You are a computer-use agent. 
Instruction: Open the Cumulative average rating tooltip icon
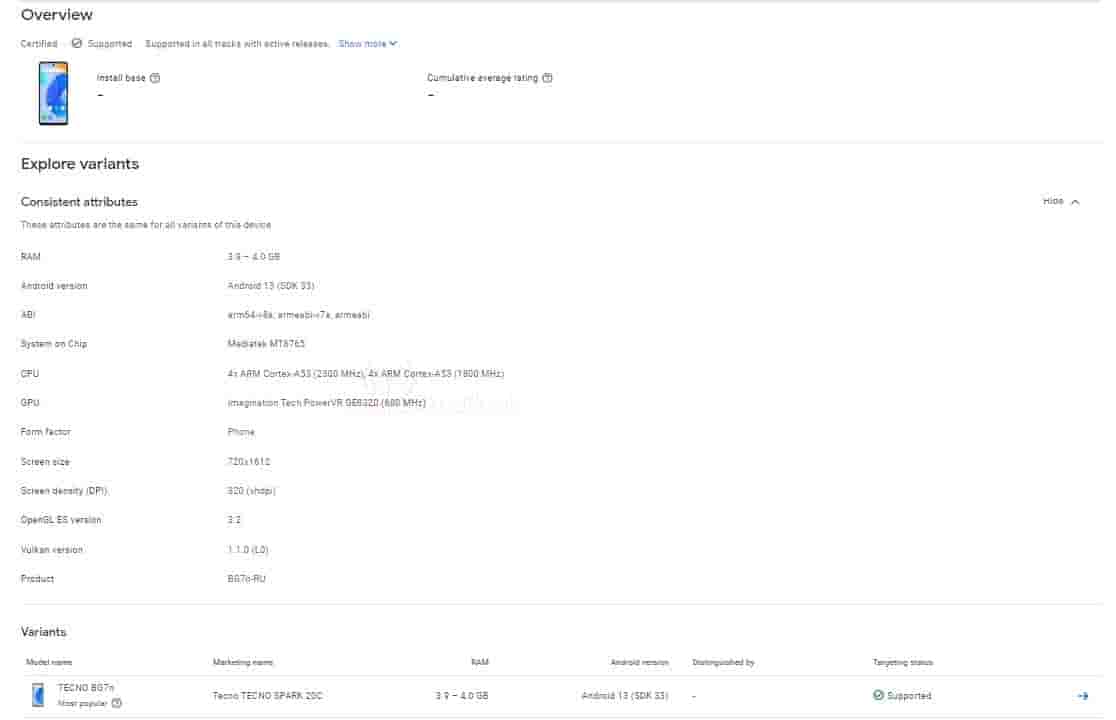click(x=546, y=77)
